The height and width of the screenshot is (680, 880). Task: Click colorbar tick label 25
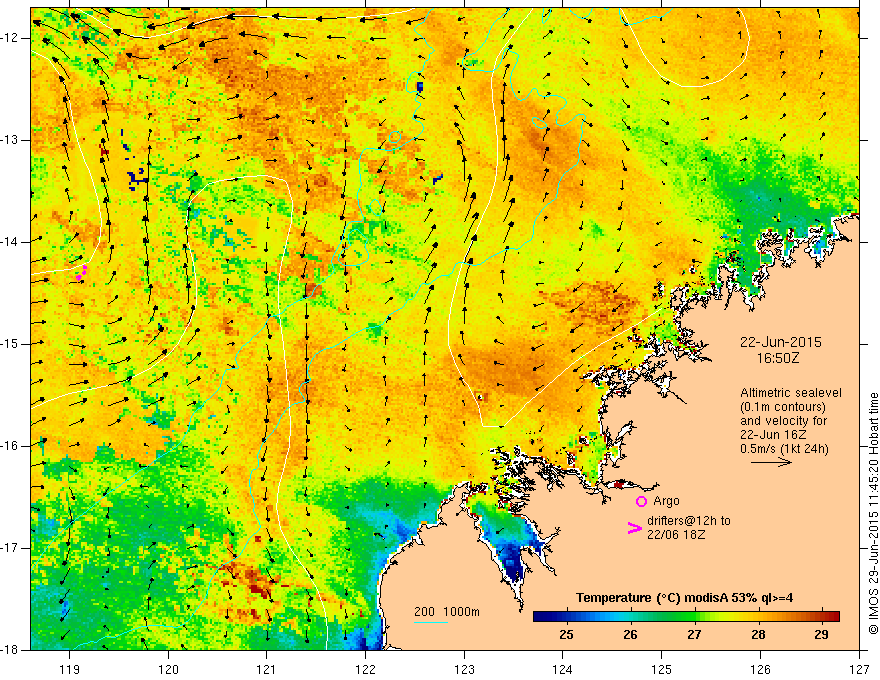pyautogui.click(x=566, y=635)
